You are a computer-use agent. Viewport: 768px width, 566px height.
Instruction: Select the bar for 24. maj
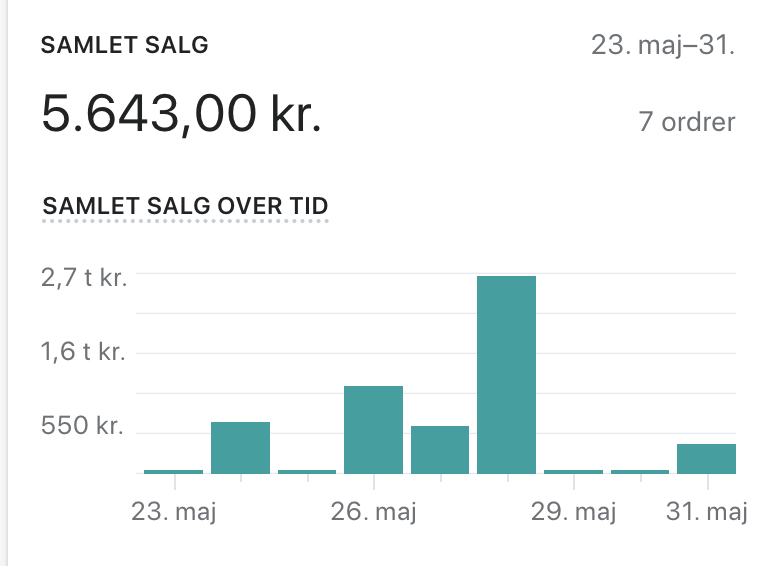click(240, 447)
